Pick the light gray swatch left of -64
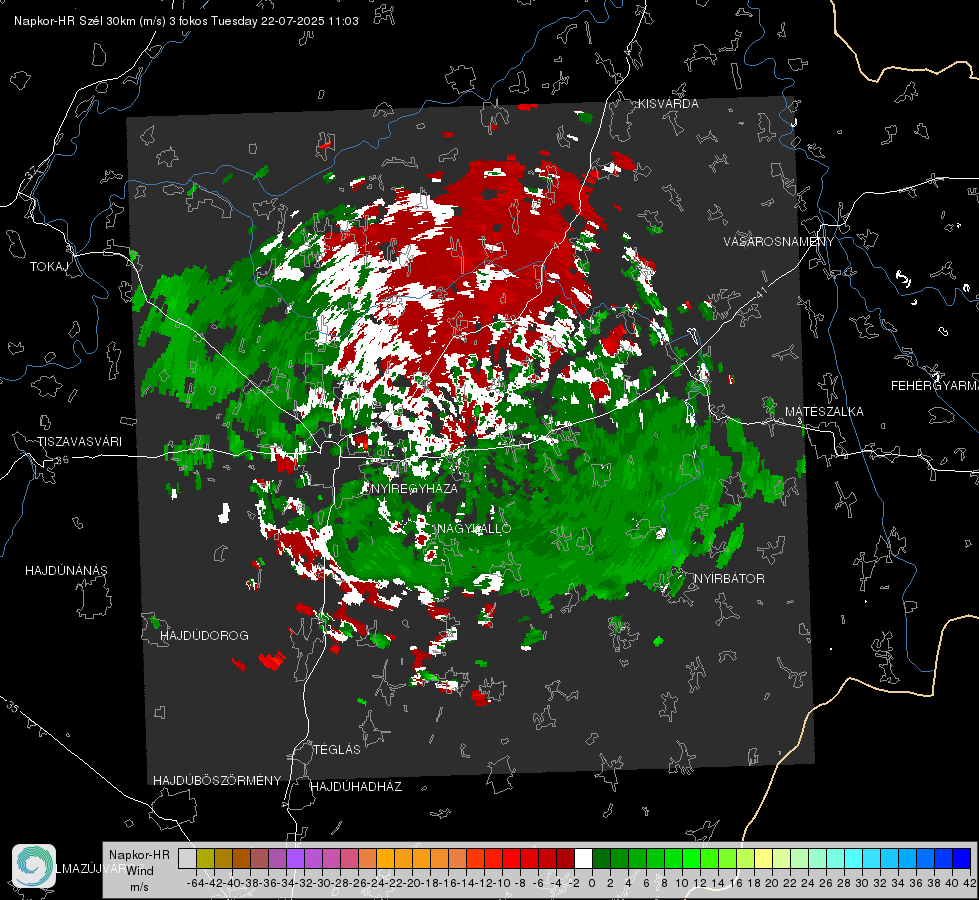979x900 pixels. pos(187,858)
